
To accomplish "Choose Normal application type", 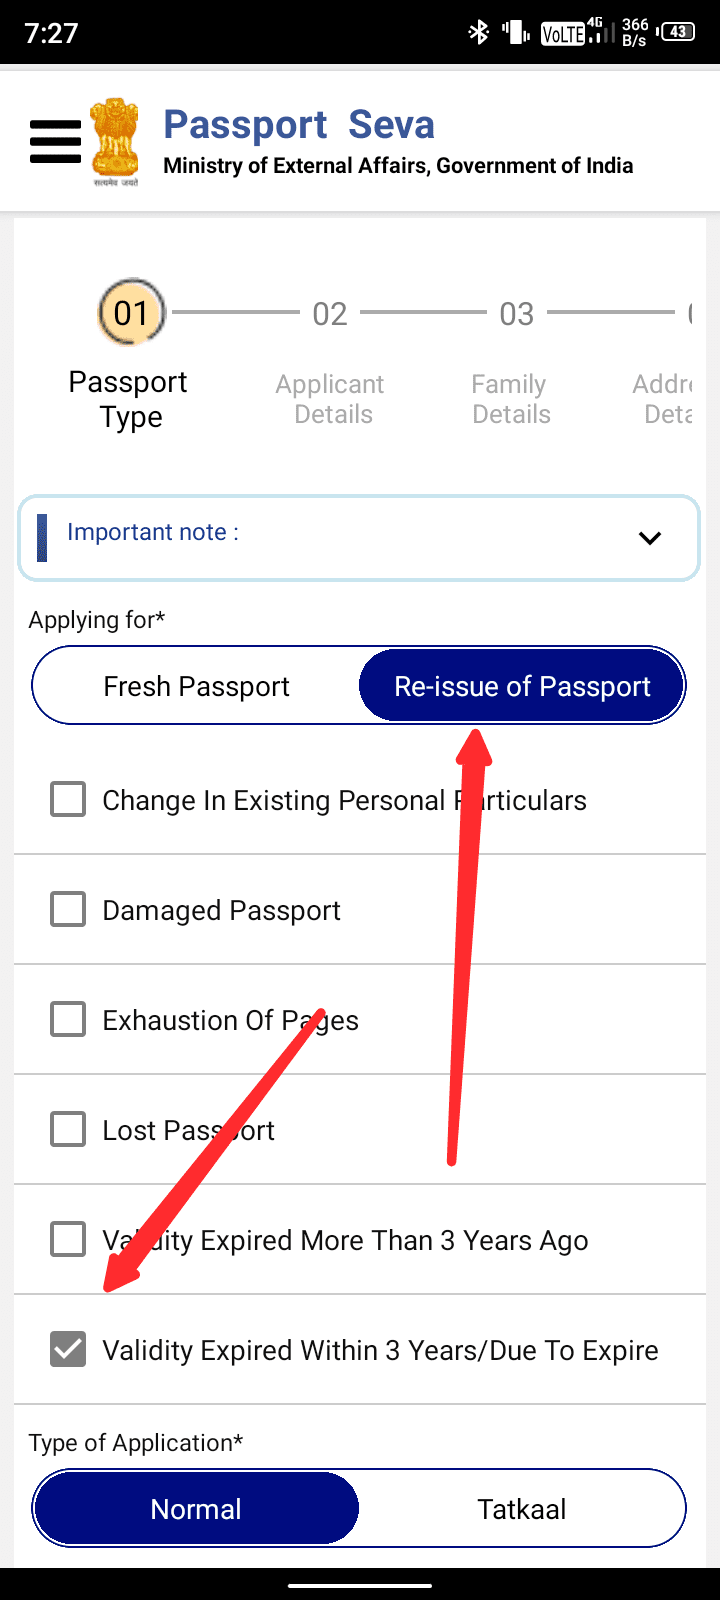I will (x=196, y=1509).
